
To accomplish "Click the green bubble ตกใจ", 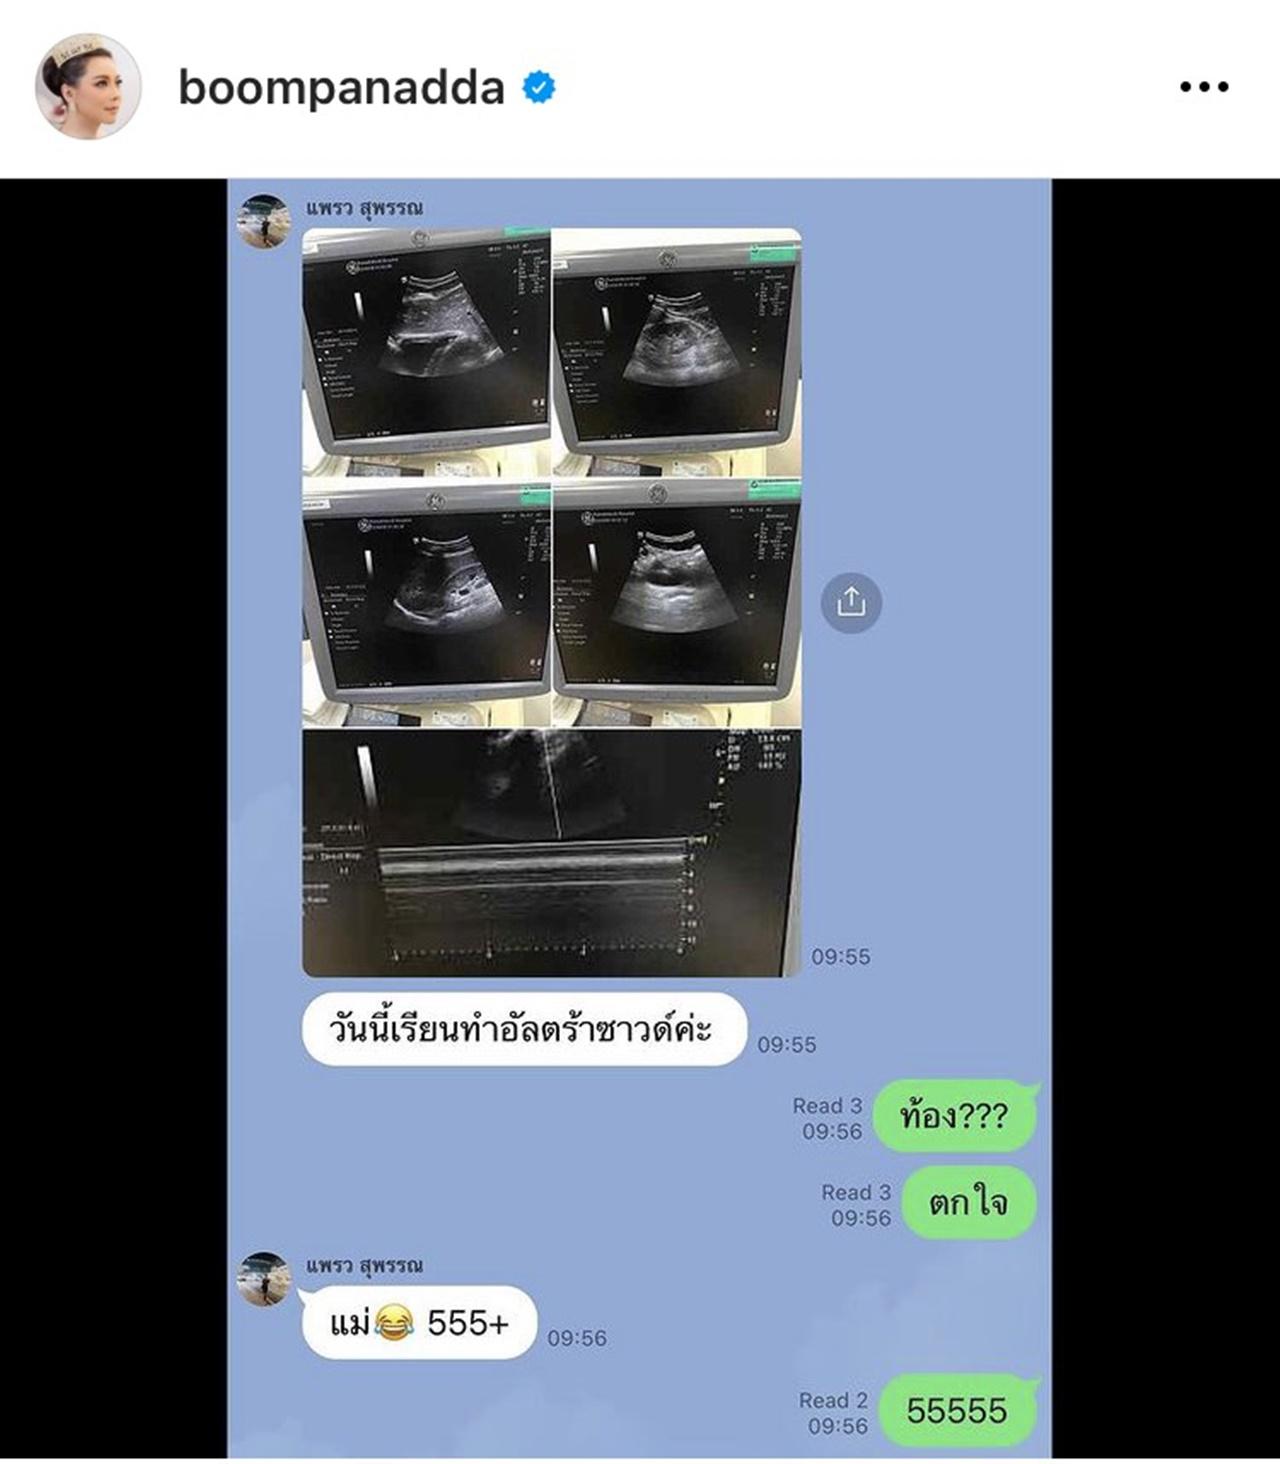I will 968,1202.
